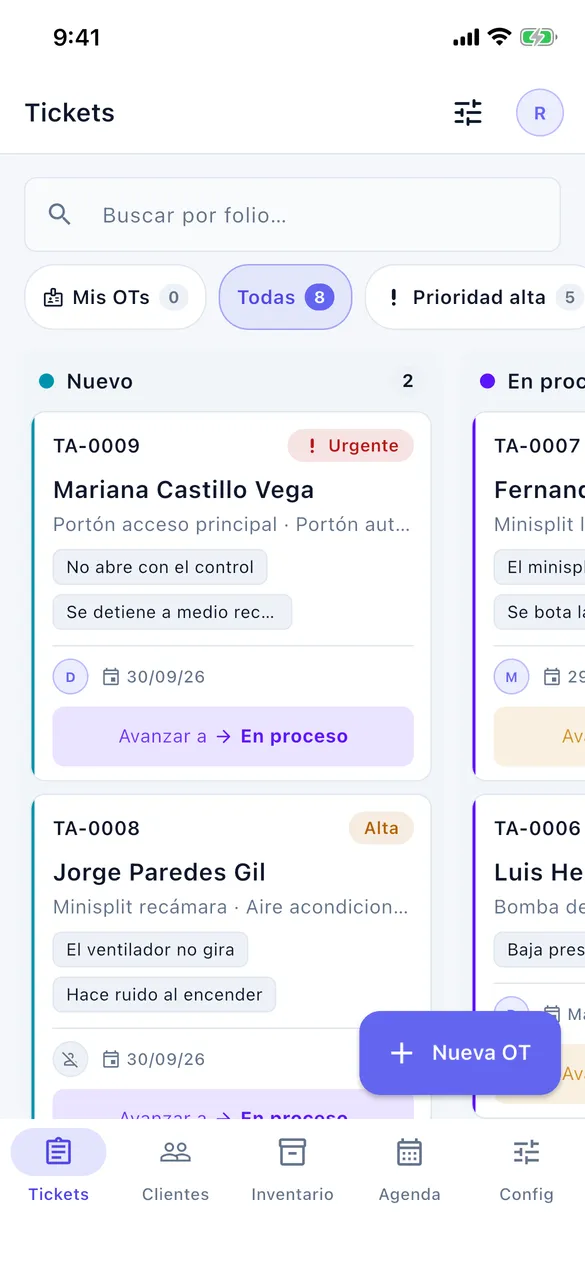Switch to the Tickets tab

(58, 1166)
